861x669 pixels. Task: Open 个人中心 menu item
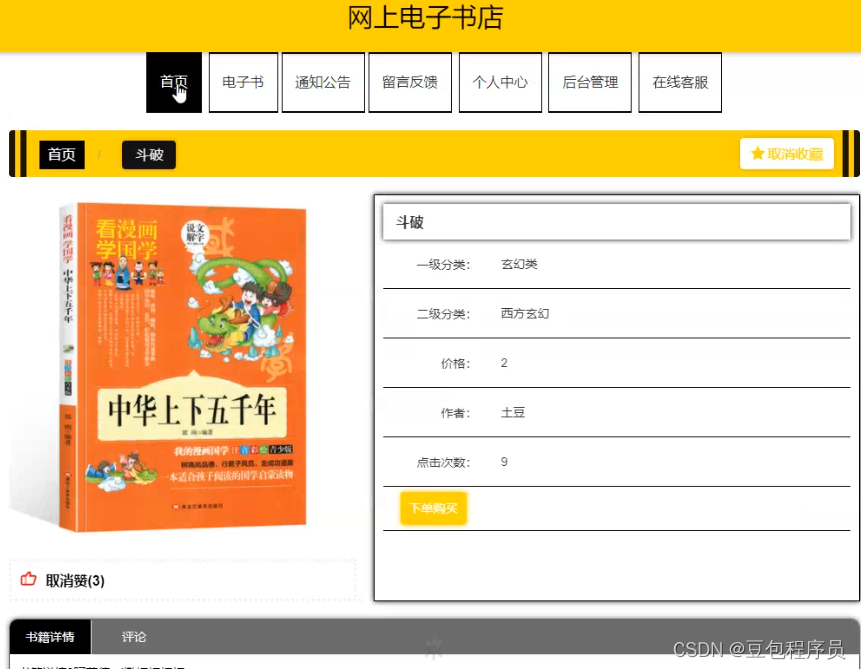[500, 82]
